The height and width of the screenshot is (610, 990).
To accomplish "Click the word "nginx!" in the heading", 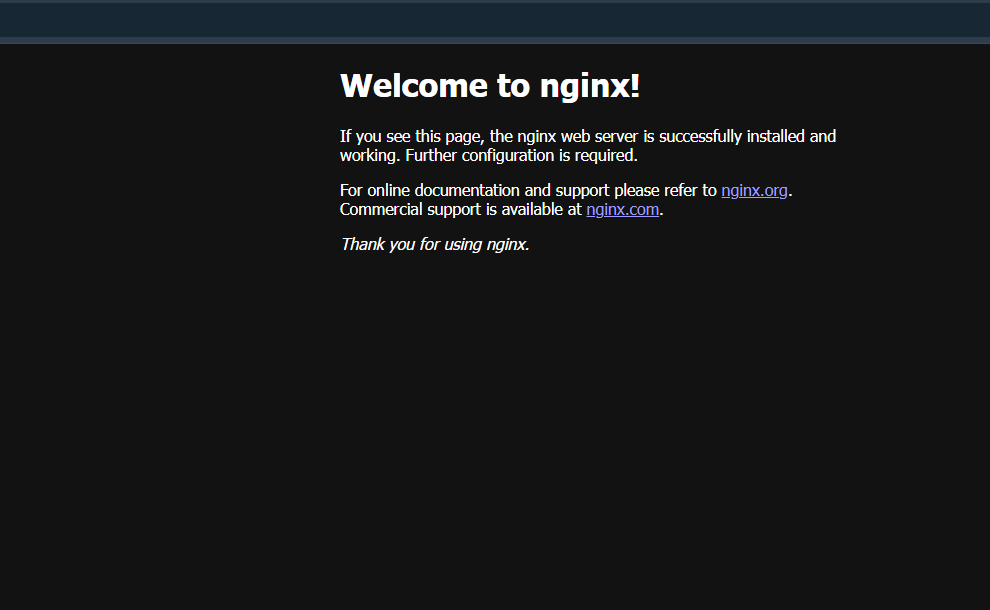I will coord(590,86).
